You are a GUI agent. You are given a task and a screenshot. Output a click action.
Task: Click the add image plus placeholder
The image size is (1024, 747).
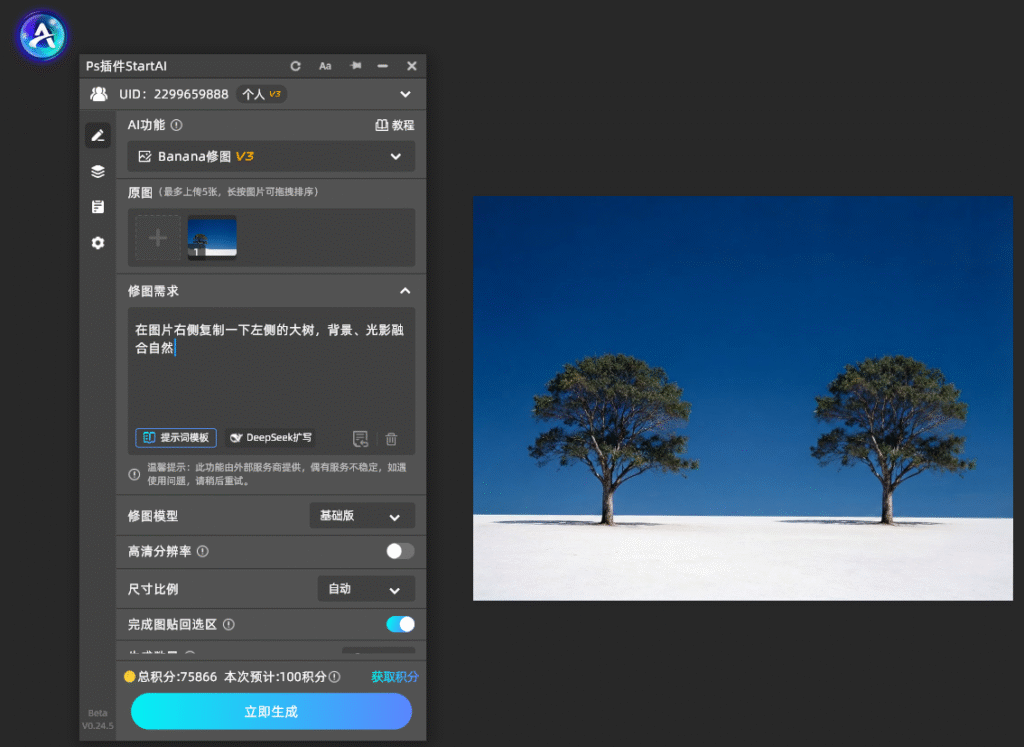tap(157, 238)
